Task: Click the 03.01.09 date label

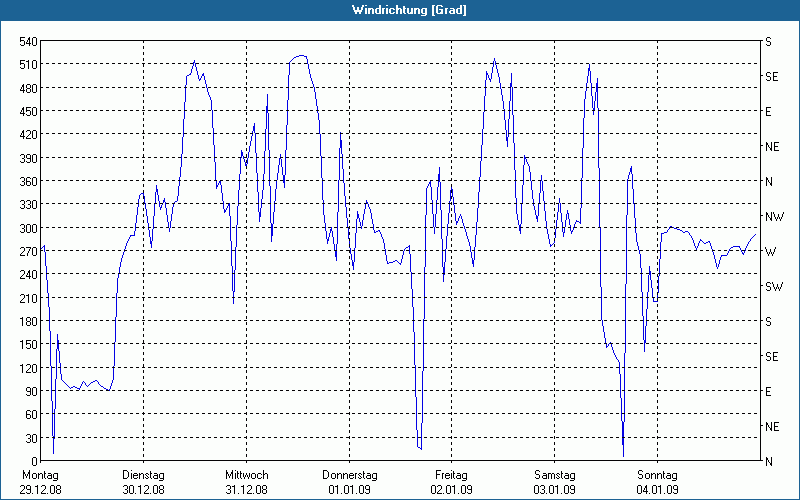Action: 555,490
